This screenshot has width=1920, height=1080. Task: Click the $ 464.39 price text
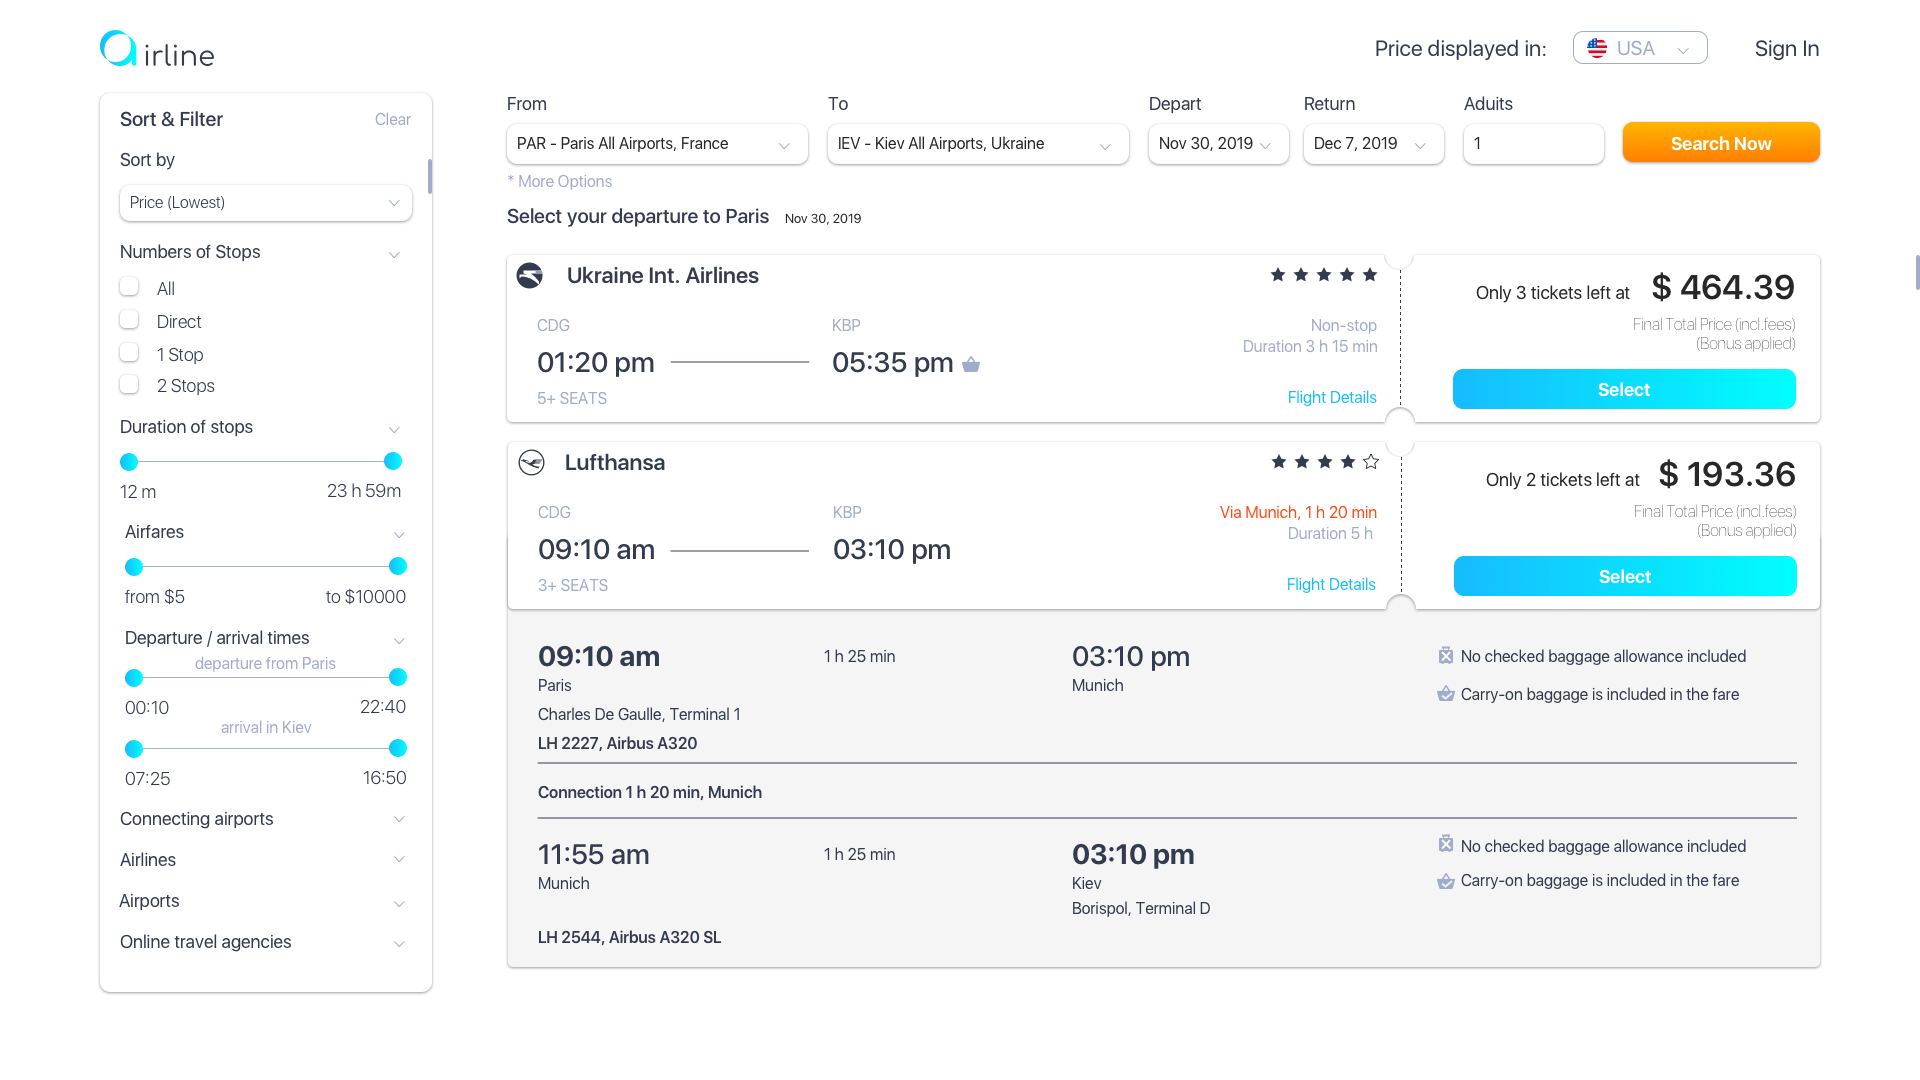[x=1723, y=287]
